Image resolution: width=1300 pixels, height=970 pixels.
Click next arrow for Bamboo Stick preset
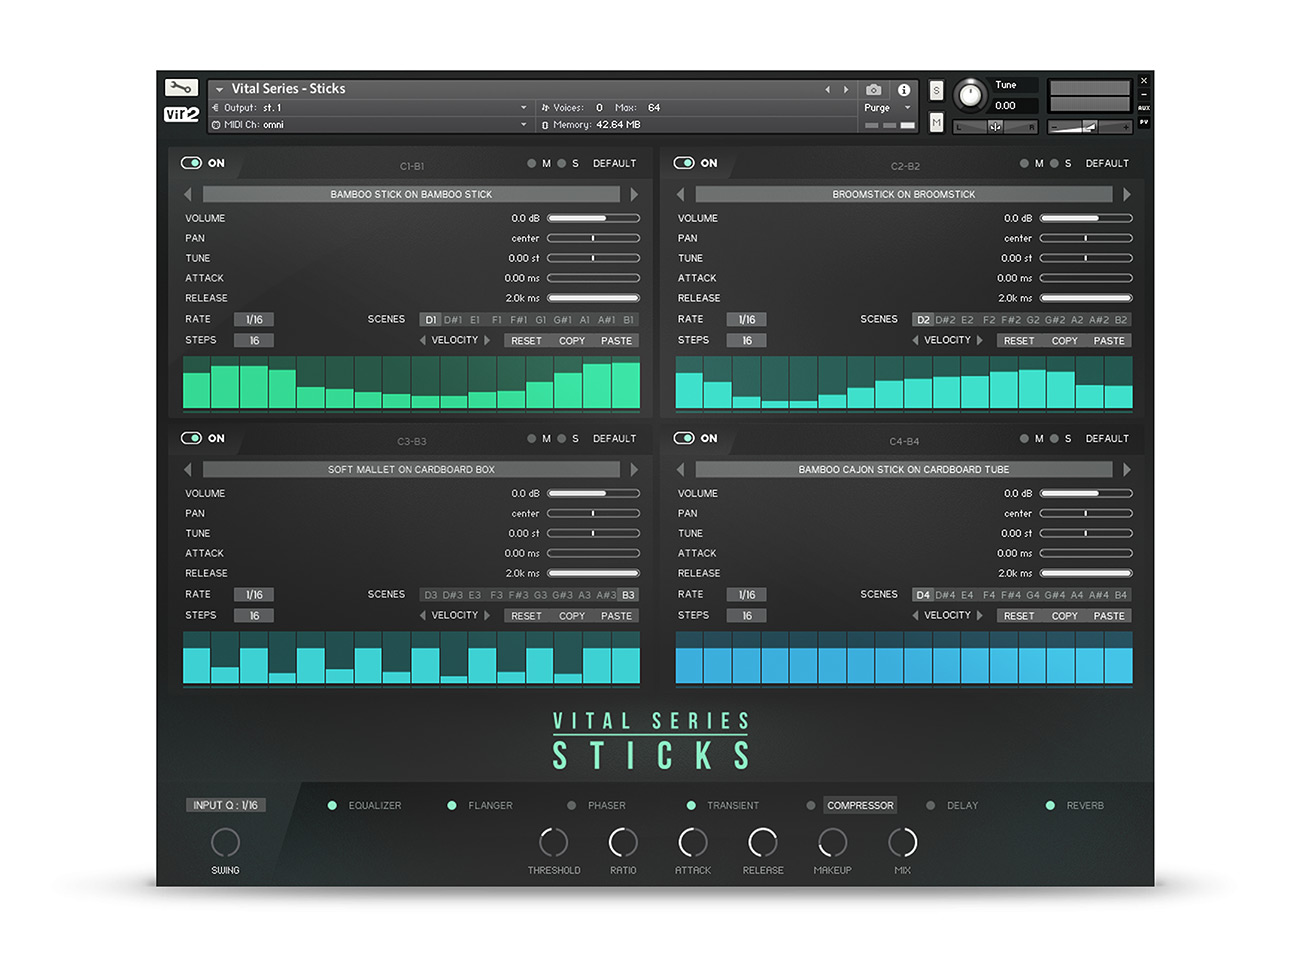coord(634,194)
